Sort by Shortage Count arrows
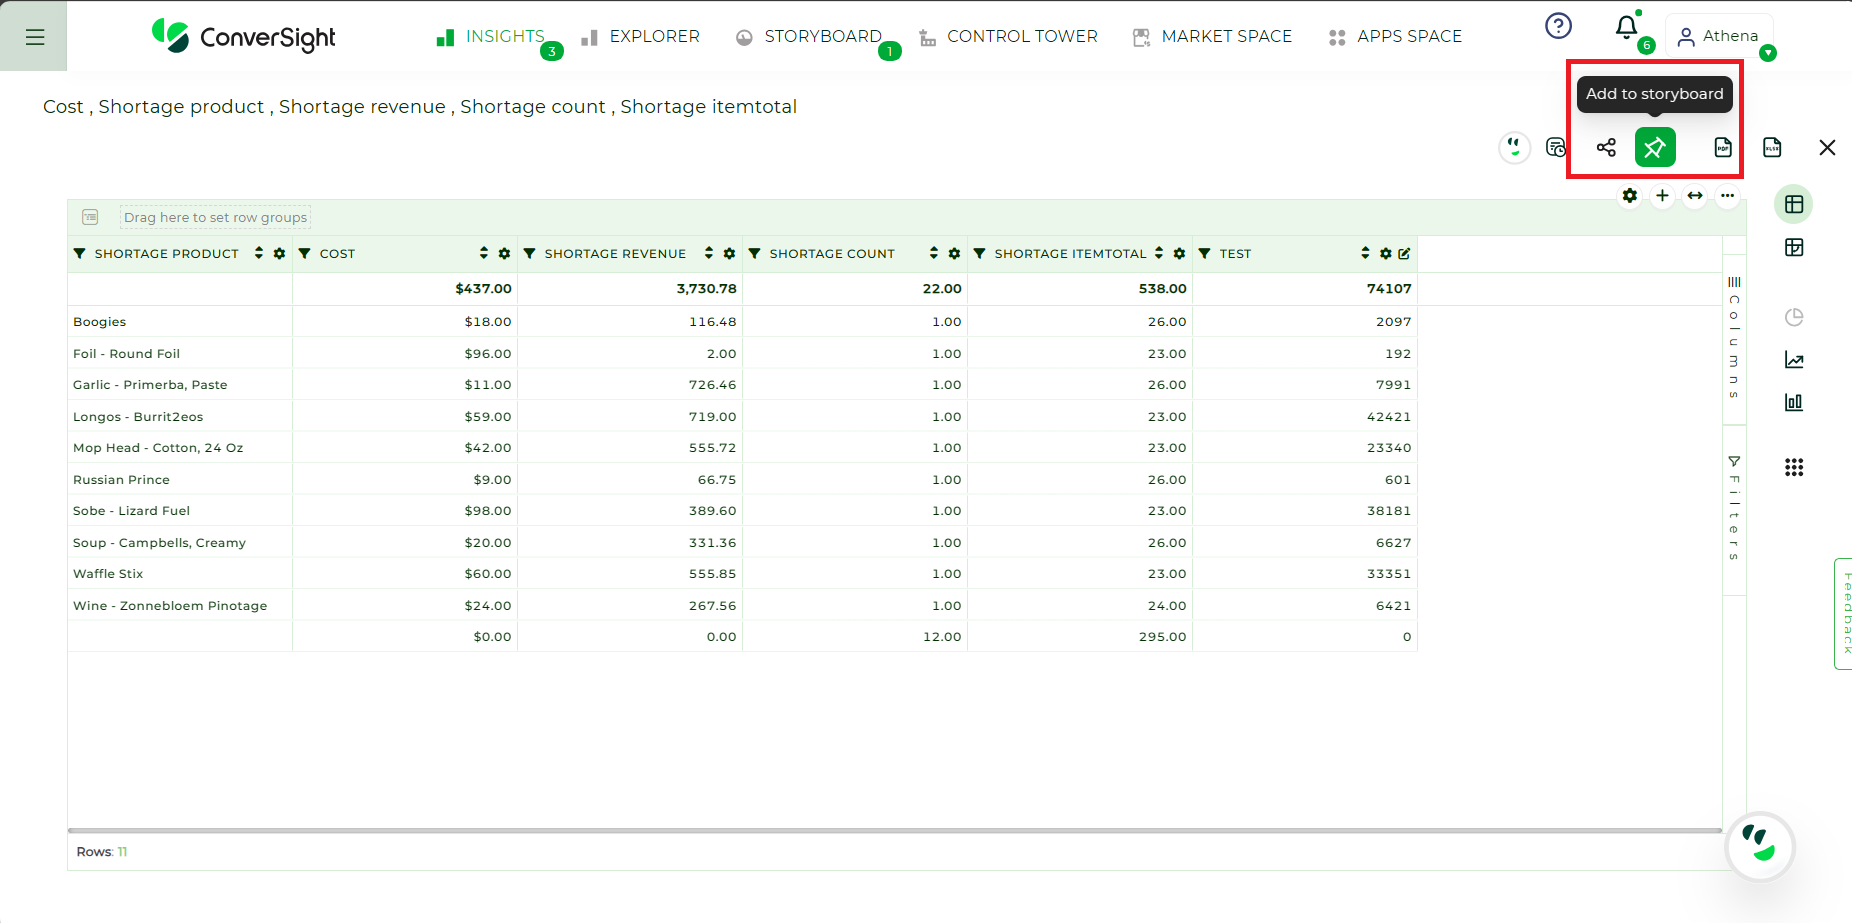This screenshot has height=923, width=1852. 934,253
